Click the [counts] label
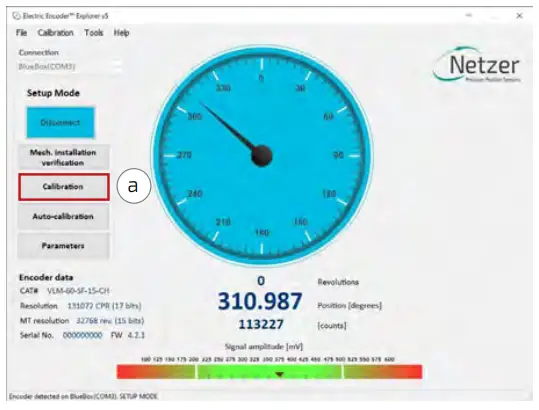This screenshot has height=410, width=539. click(x=332, y=325)
